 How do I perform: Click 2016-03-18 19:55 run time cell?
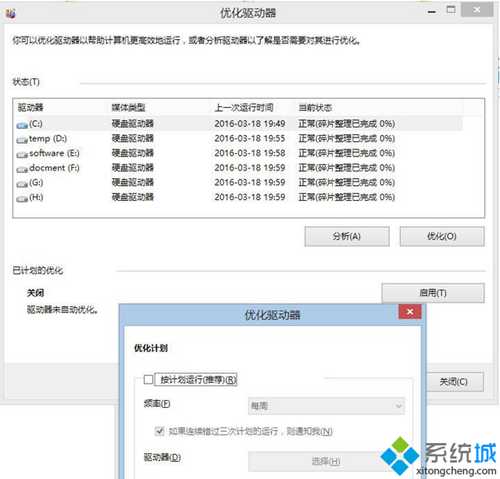point(250,138)
